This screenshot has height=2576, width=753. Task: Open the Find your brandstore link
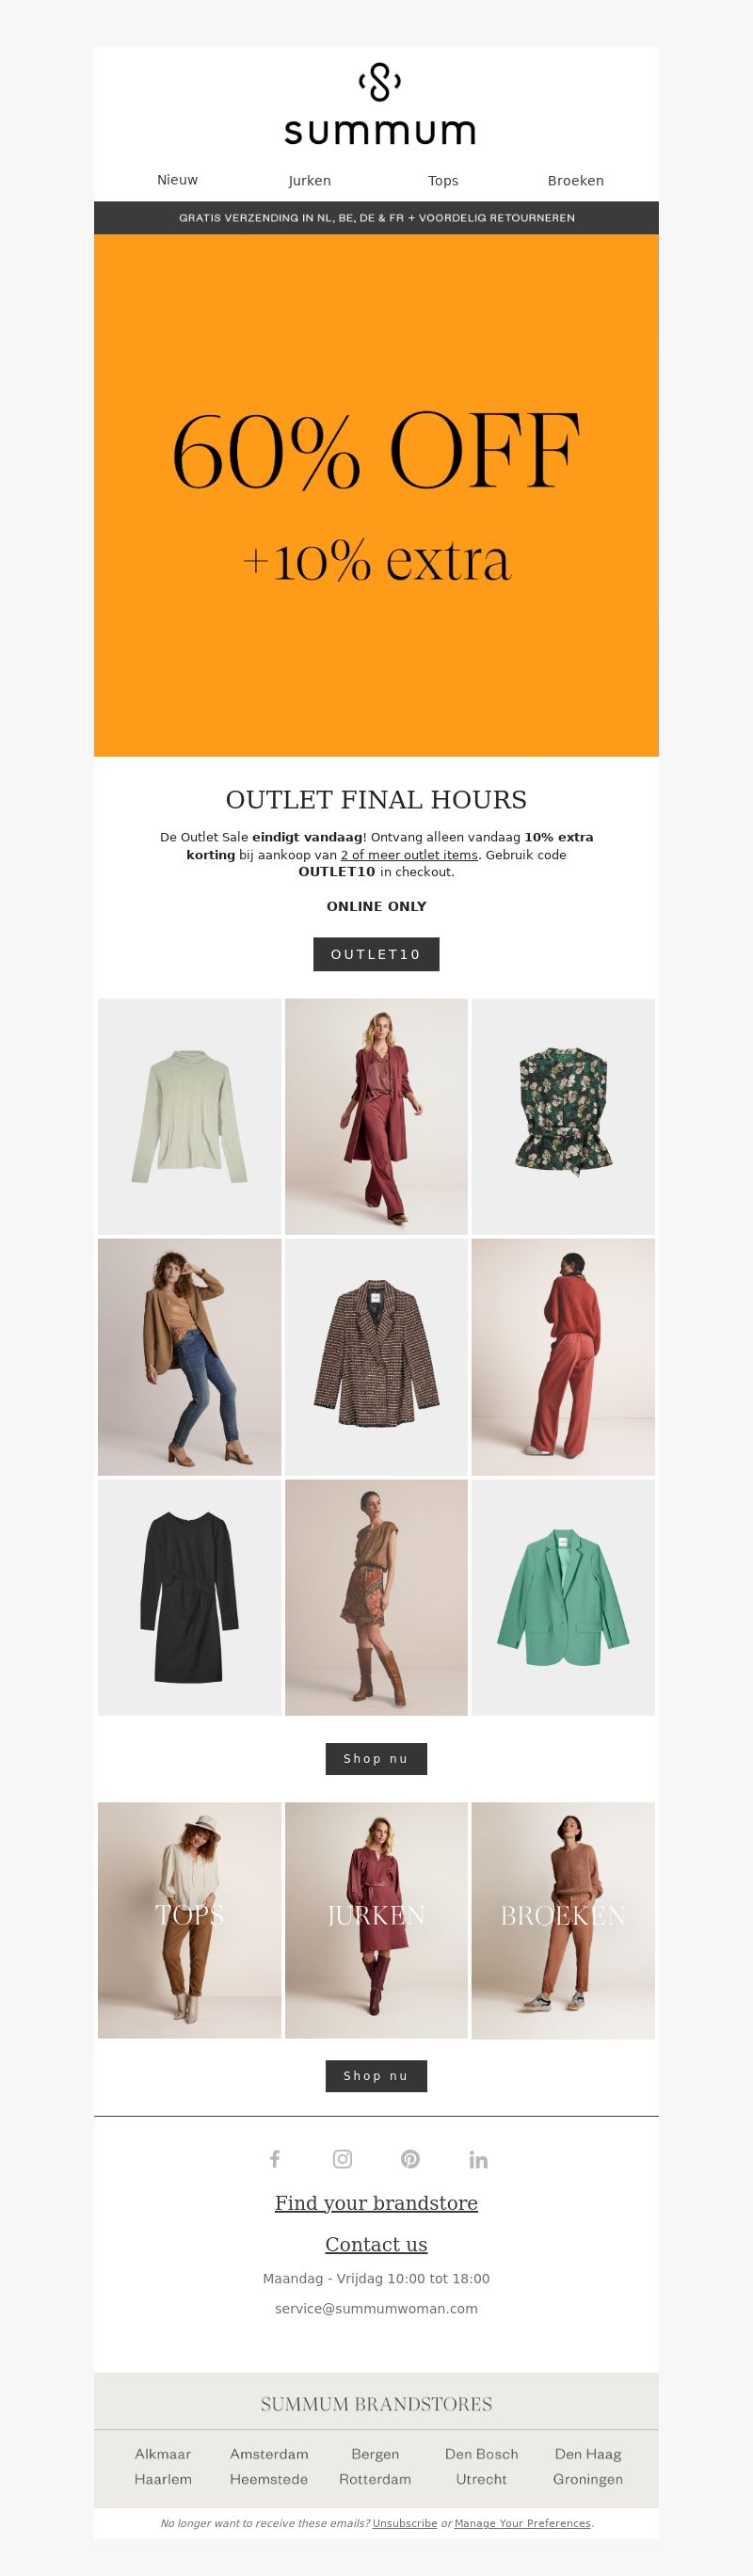click(x=376, y=2203)
